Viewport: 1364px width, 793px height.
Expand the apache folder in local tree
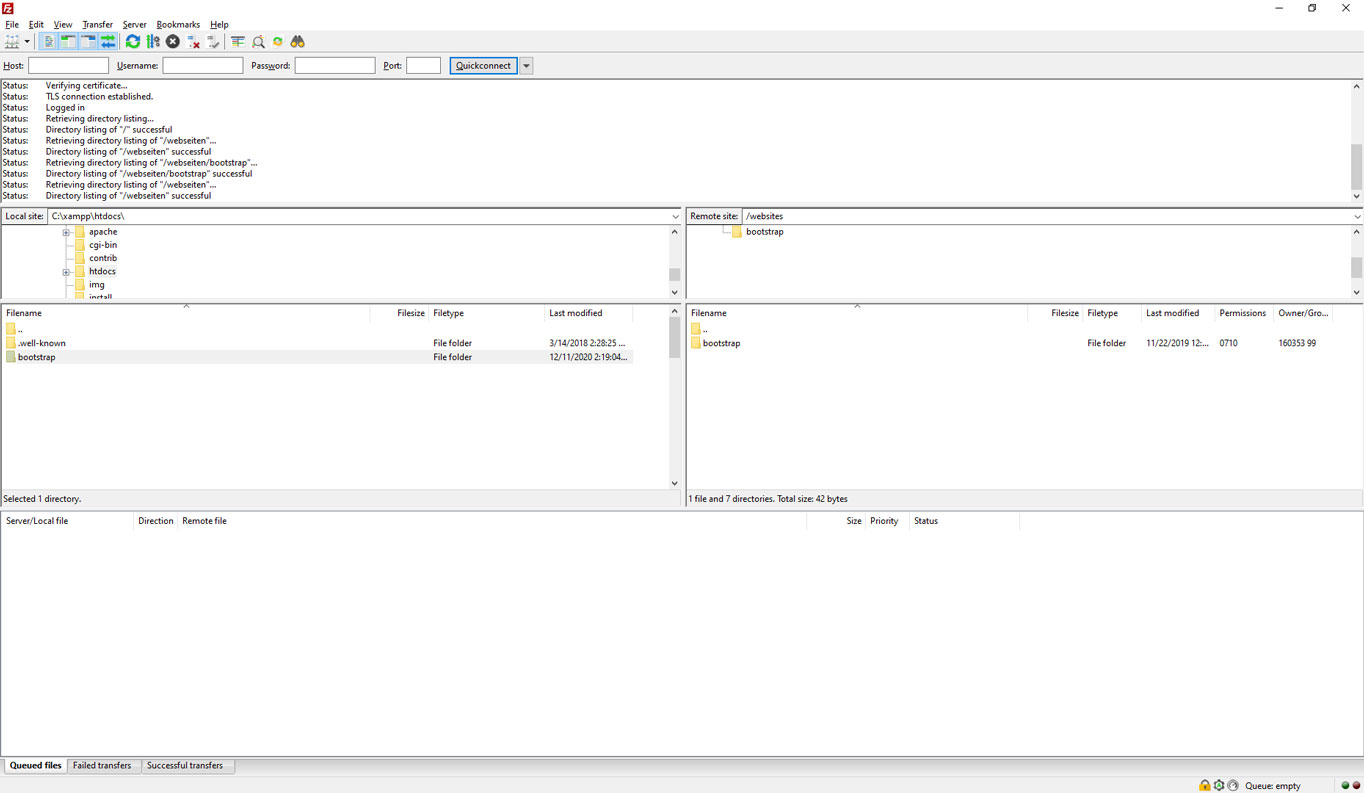[x=66, y=232]
